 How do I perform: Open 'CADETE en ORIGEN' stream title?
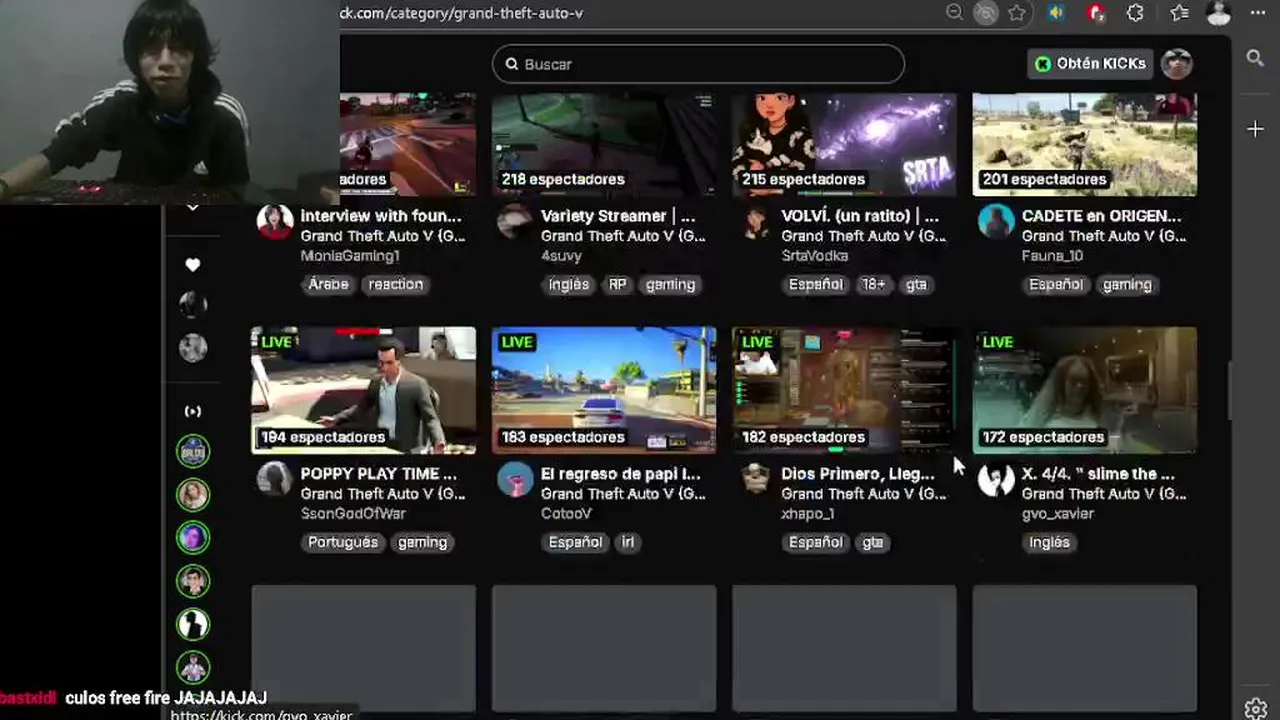[x=1101, y=215]
